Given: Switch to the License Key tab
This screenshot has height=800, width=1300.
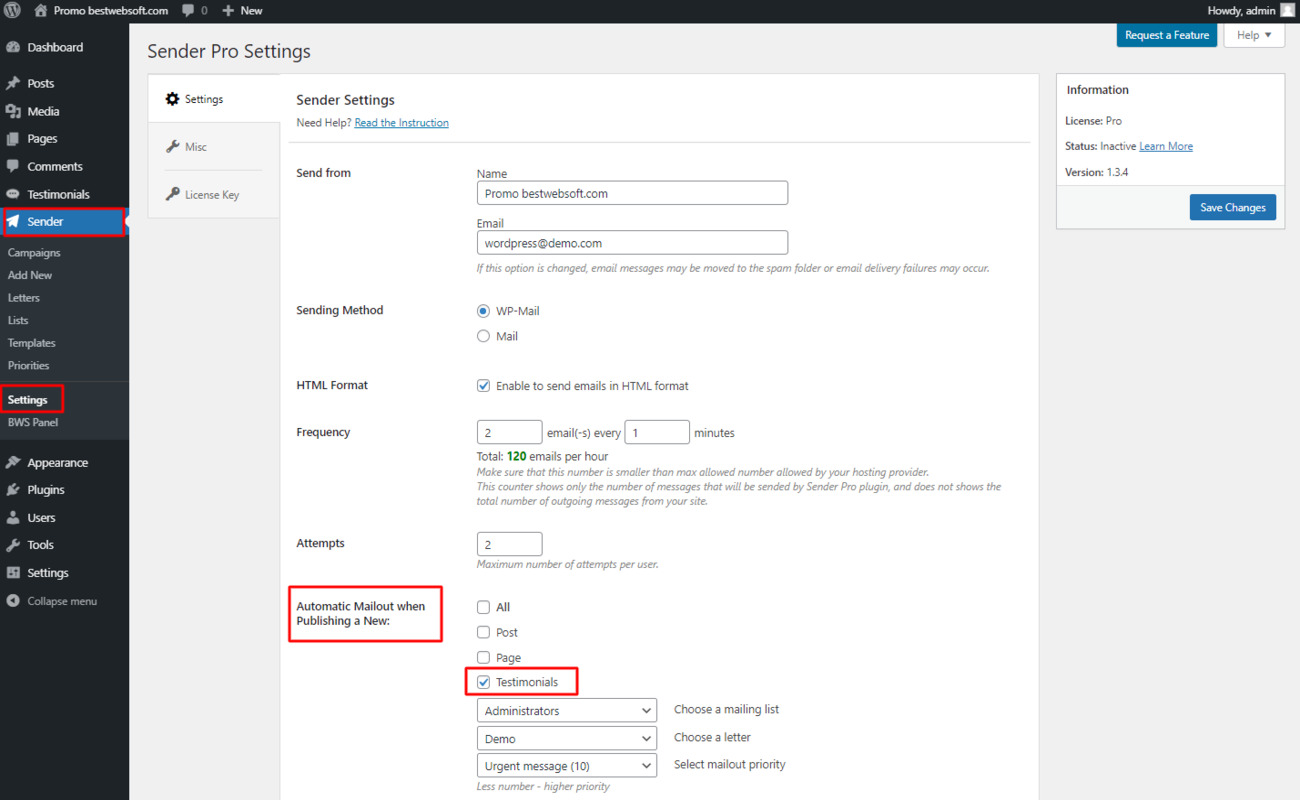Looking at the screenshot, I should pos(214,194).
